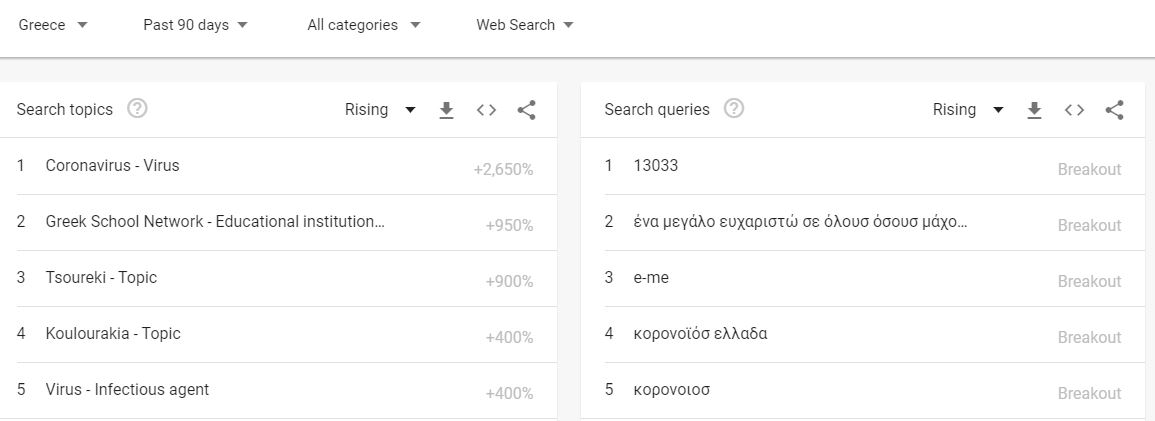
Task: Select the Koulourakia - Topic row
Action: tap(113, 334)
